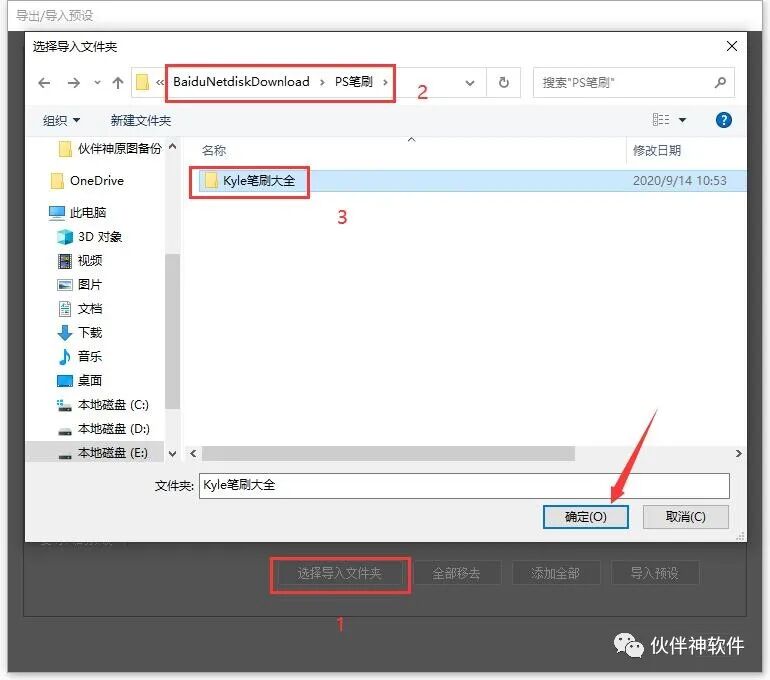Click the 文件夹 name input field
The height and width of the screenshot is (680, 770).
coord(464,486)
